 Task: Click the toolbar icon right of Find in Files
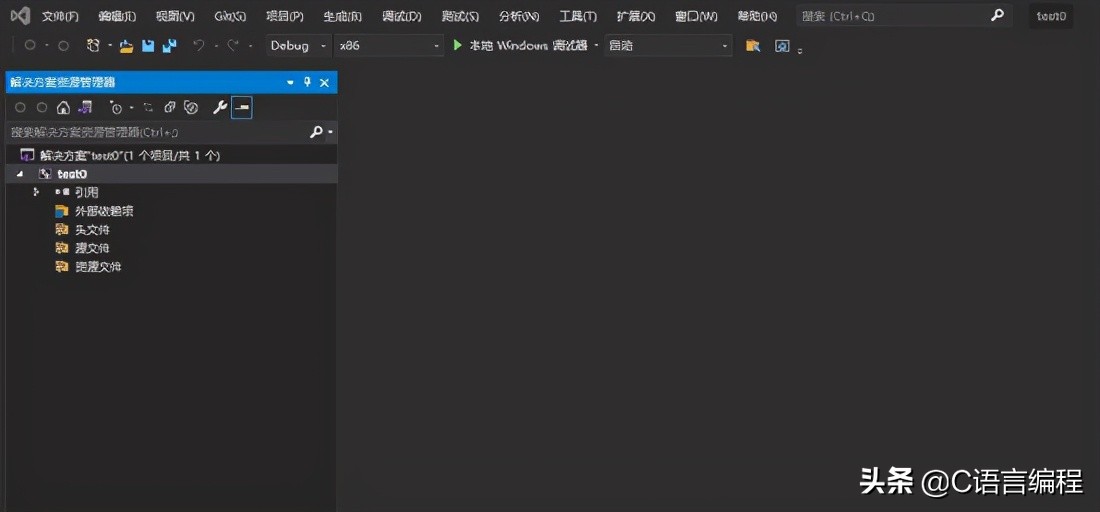pyautogui.click(x=782, y=46)
